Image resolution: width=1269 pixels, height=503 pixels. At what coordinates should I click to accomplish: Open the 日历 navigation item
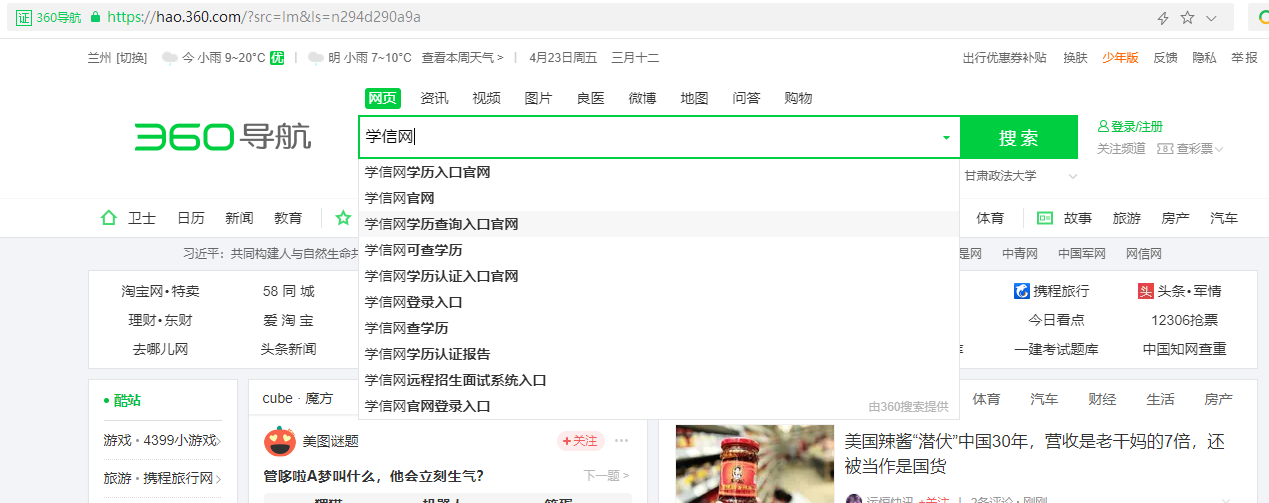pos(191,218)
